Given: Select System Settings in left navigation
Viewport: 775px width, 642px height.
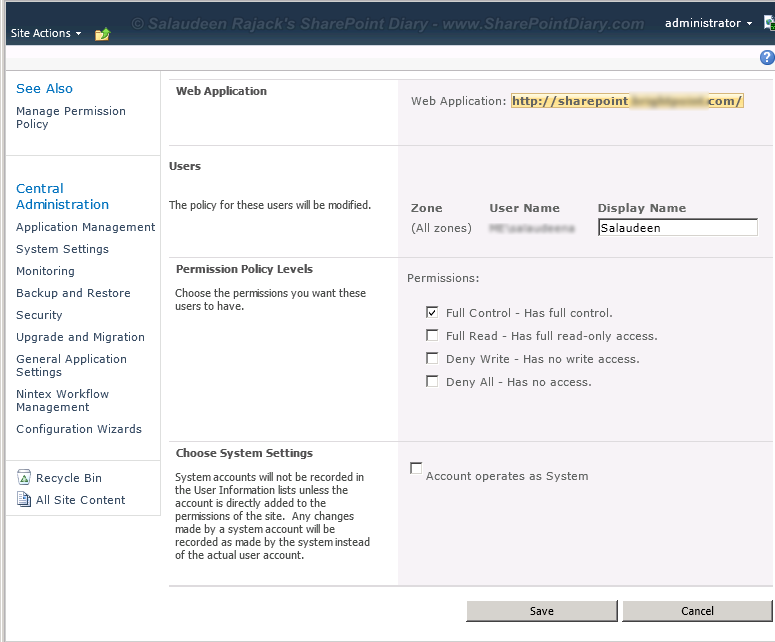Looking at the screenshot, I should click(62, 249).
